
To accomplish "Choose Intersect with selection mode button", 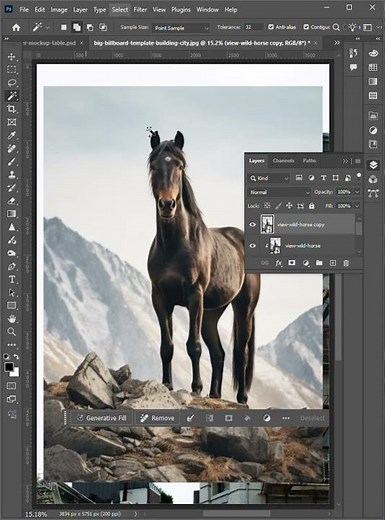I will pyautogui.click(x=103, y=27).
